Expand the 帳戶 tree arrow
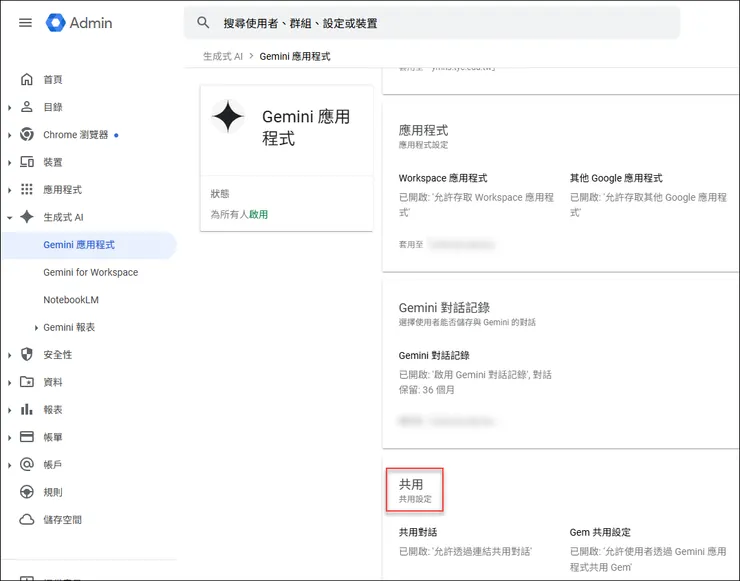 click(x=9, y=465)
